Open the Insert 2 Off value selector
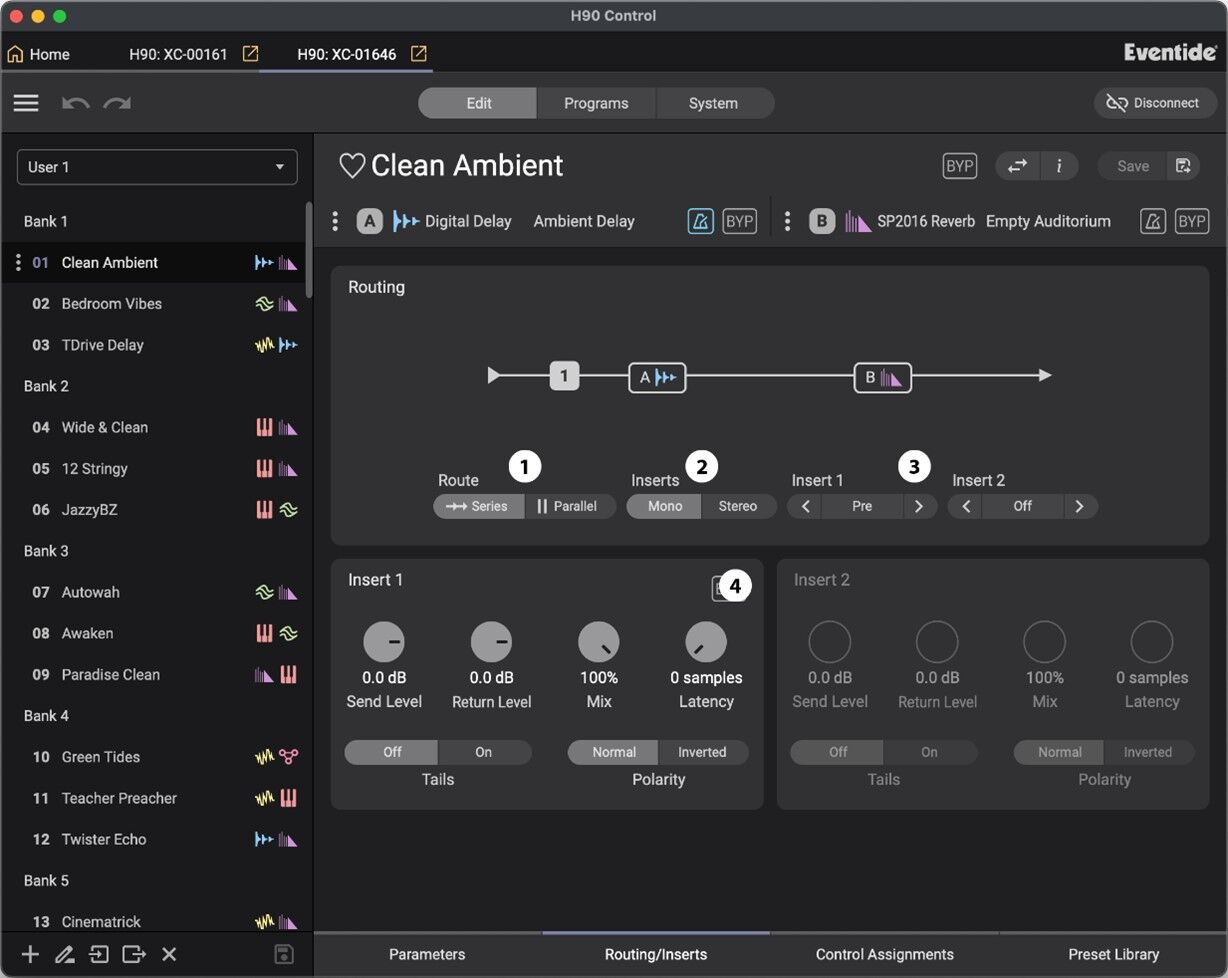This screenshot has width=1228, height=978. [x=1022, y=506]
